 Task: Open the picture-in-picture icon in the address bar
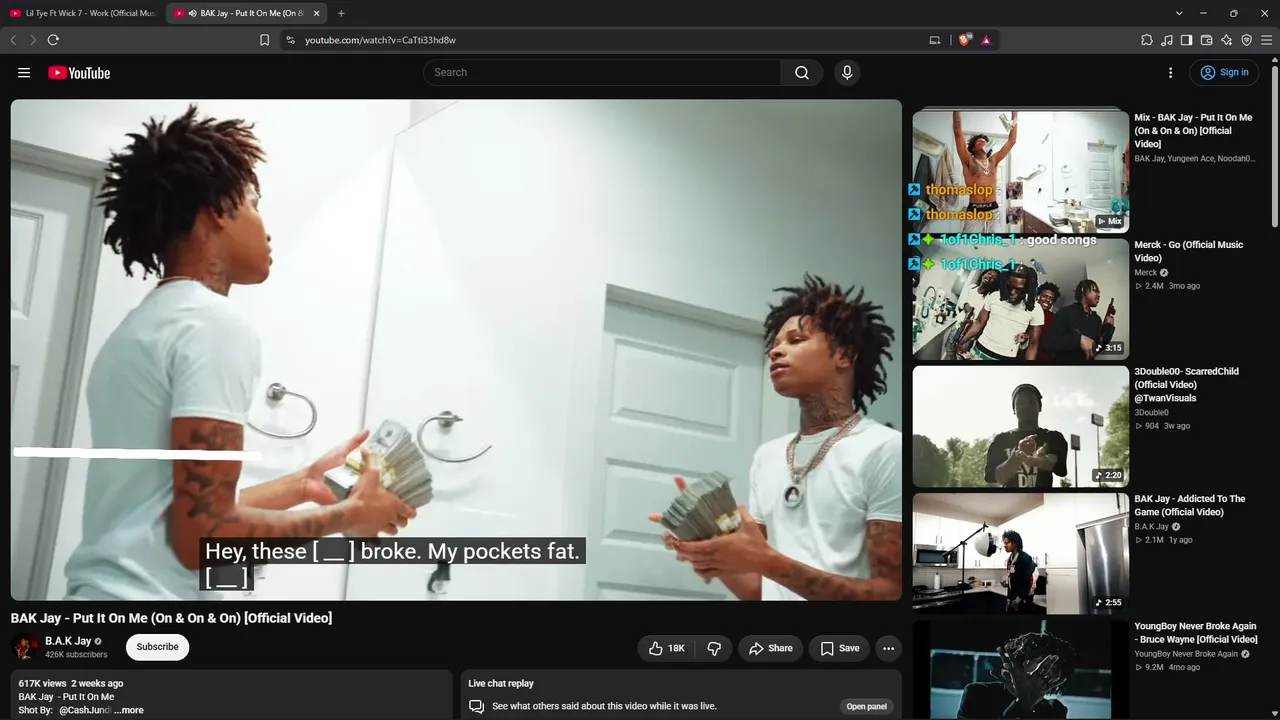coord(935,40)
